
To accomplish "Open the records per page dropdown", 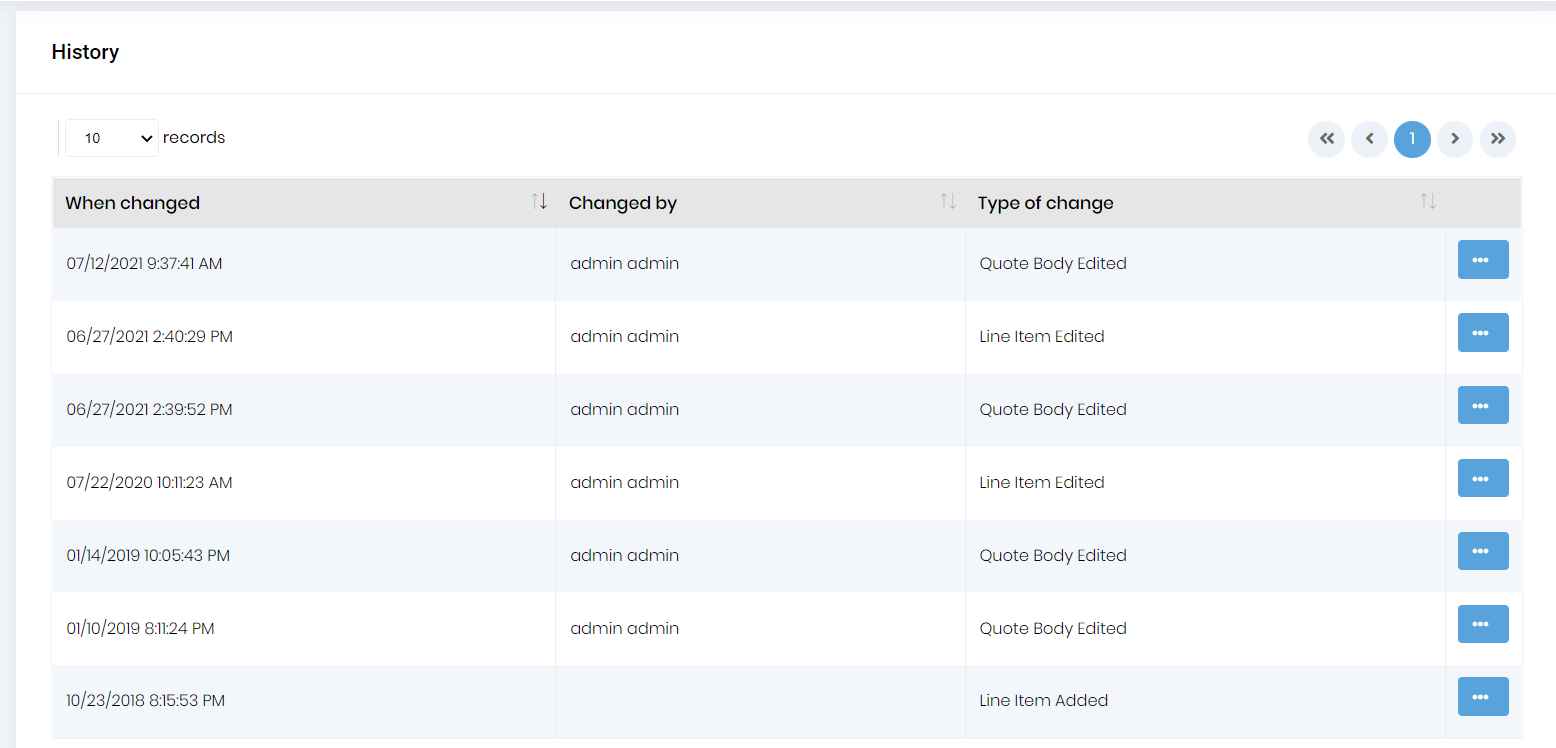I will (x=112, y=138).
